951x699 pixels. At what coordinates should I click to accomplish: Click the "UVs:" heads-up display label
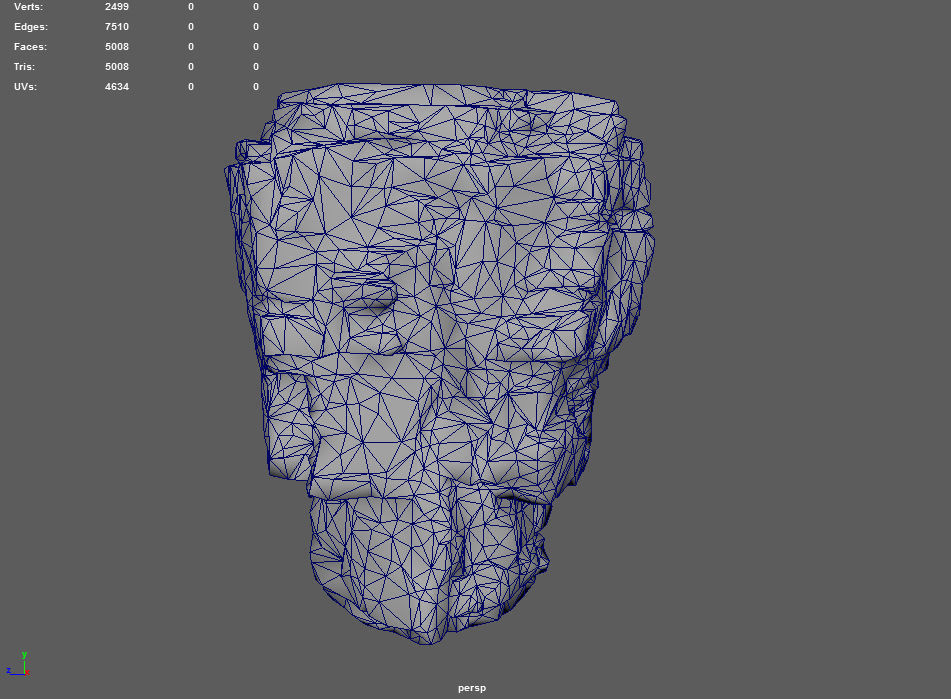[25, 87]
